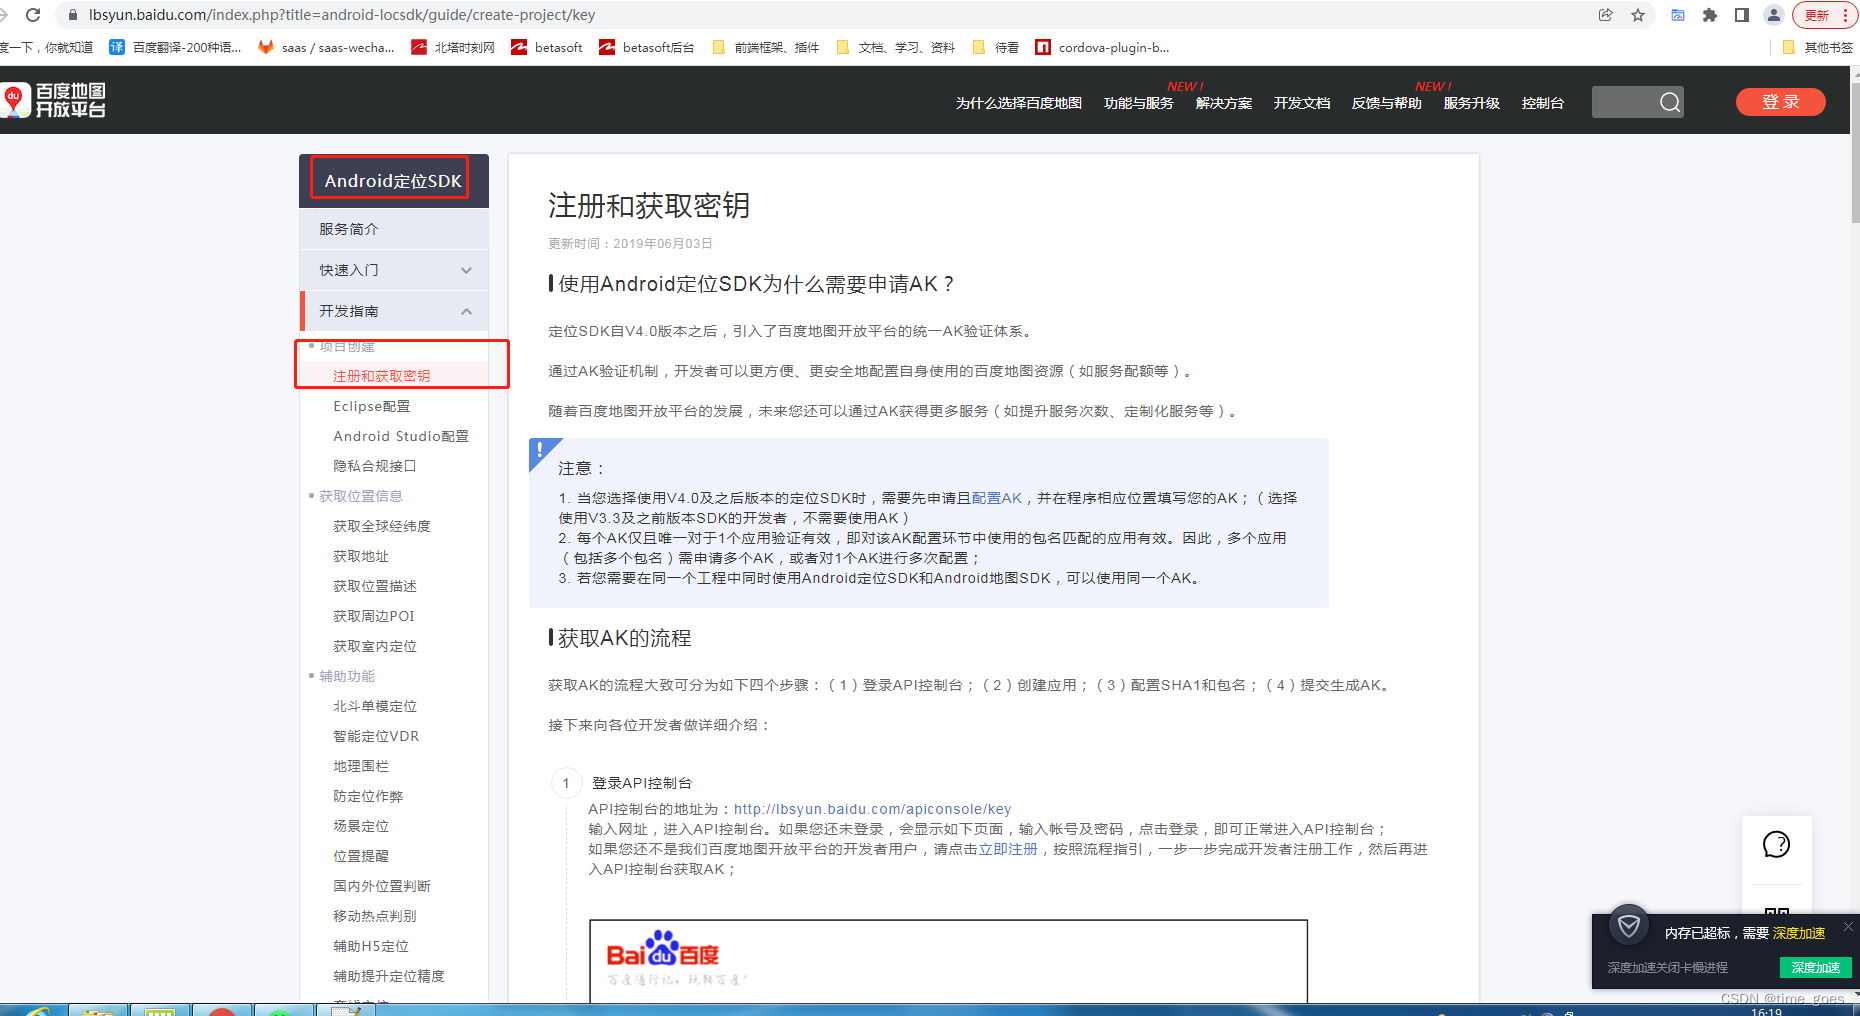Click the red 登录 login button
1860x1016 pixels.
pos(1781,102)
